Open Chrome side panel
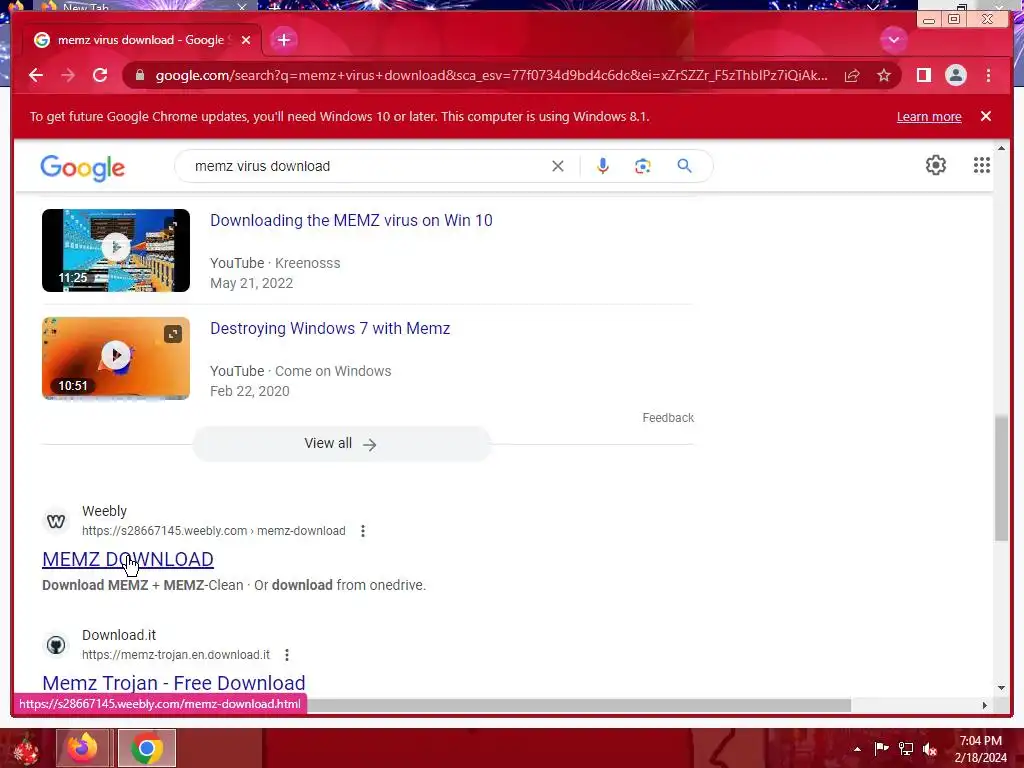The height and width of the screenshot is (768, 1024). [923, 75]
